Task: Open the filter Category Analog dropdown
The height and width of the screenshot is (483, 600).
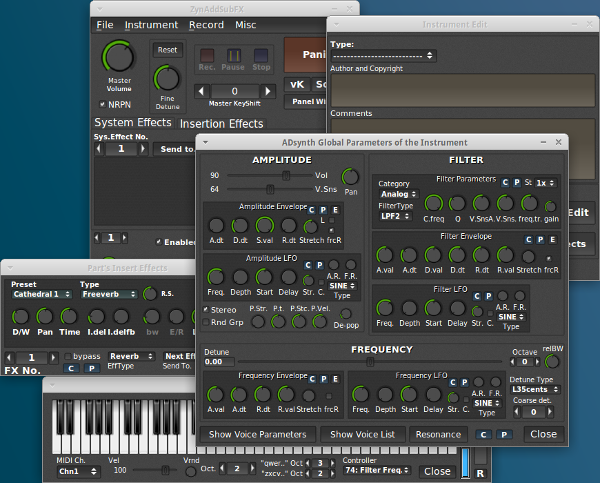Action: (x=398, y=194)
